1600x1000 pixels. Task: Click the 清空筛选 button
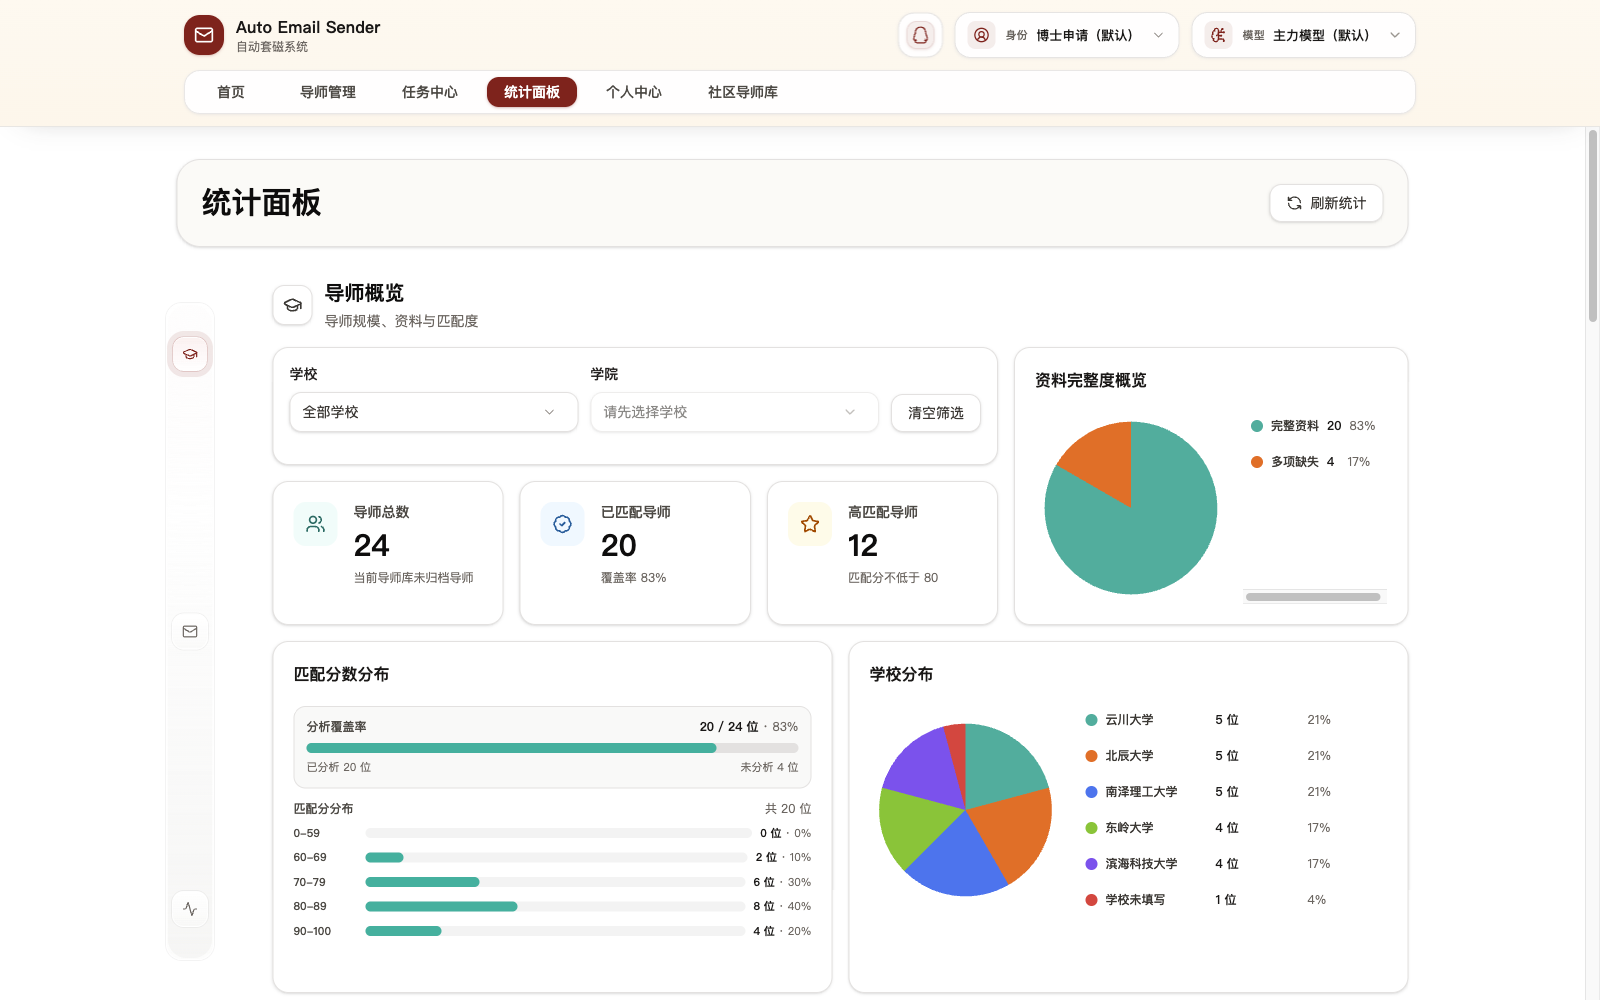(936, 413)
